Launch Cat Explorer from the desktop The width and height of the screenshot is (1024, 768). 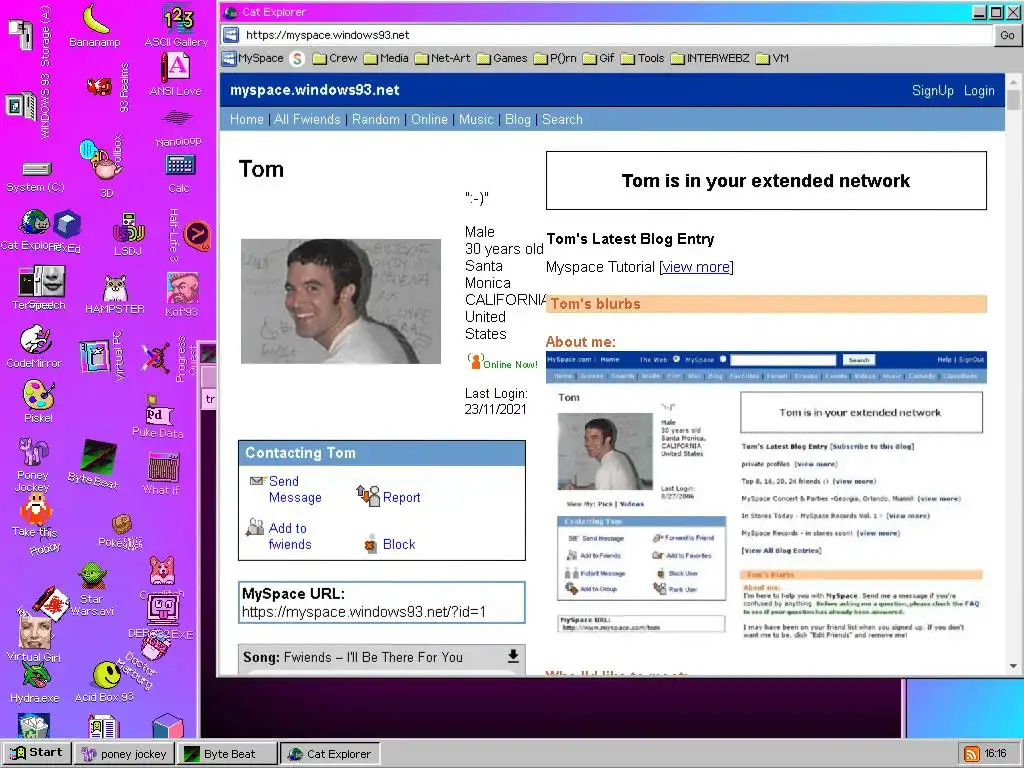33,230
